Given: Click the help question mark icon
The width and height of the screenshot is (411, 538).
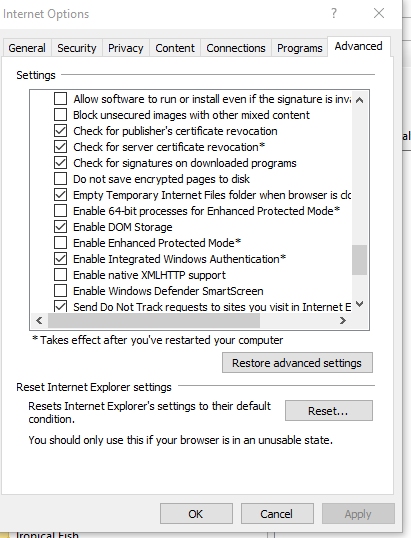Looking at the screenshot, I should click(x=334, y=13).
